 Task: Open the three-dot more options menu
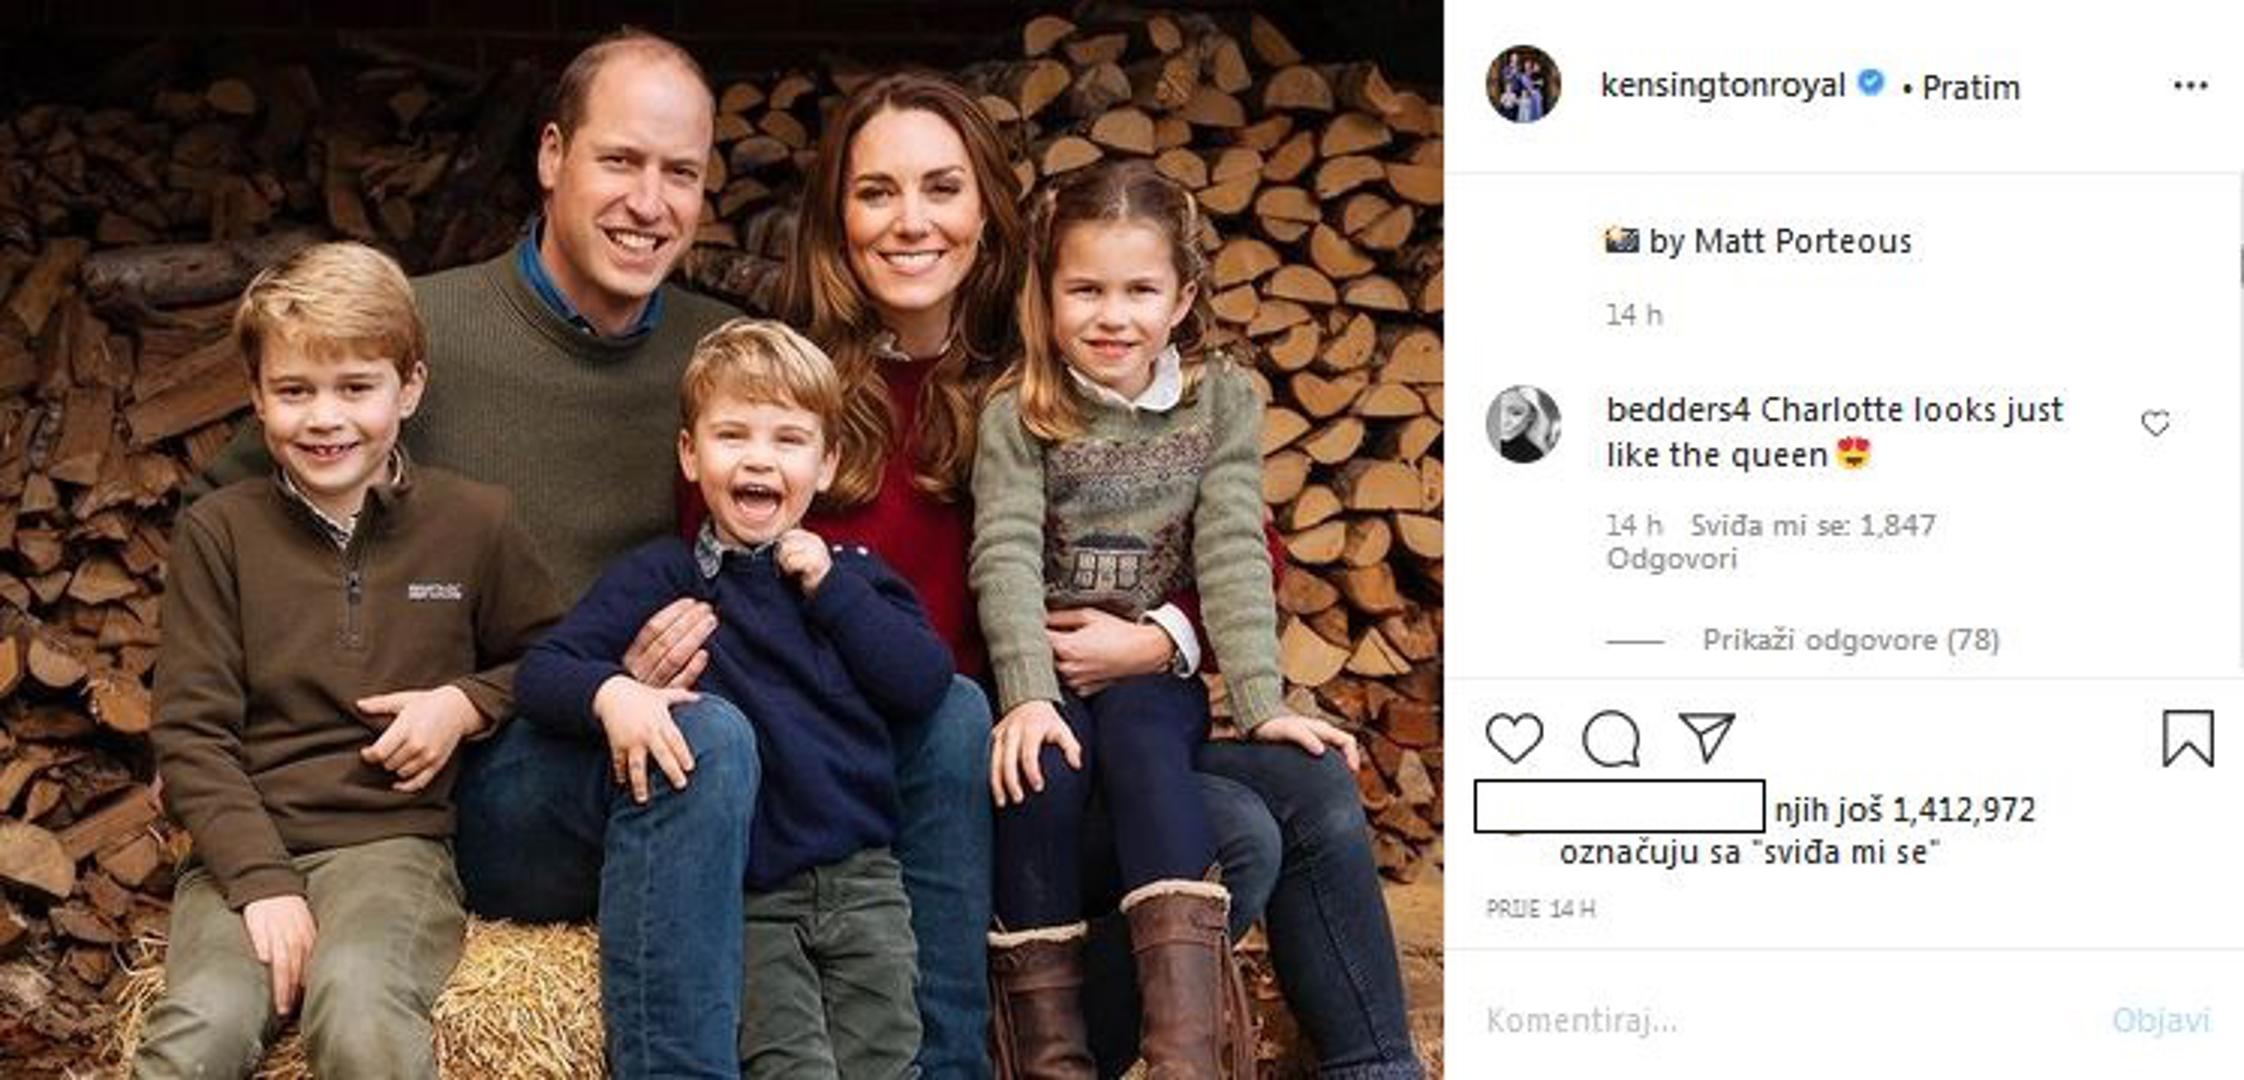point(2190,86)
